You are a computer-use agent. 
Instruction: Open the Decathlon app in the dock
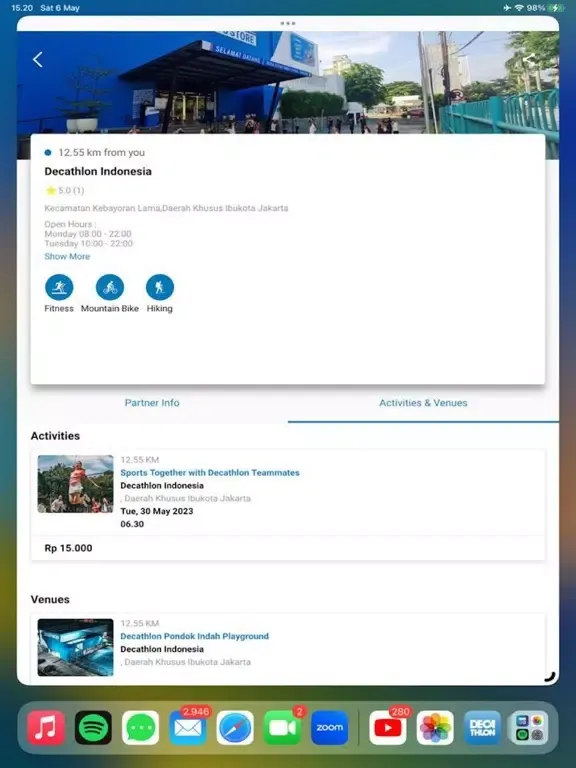(482, 727)
